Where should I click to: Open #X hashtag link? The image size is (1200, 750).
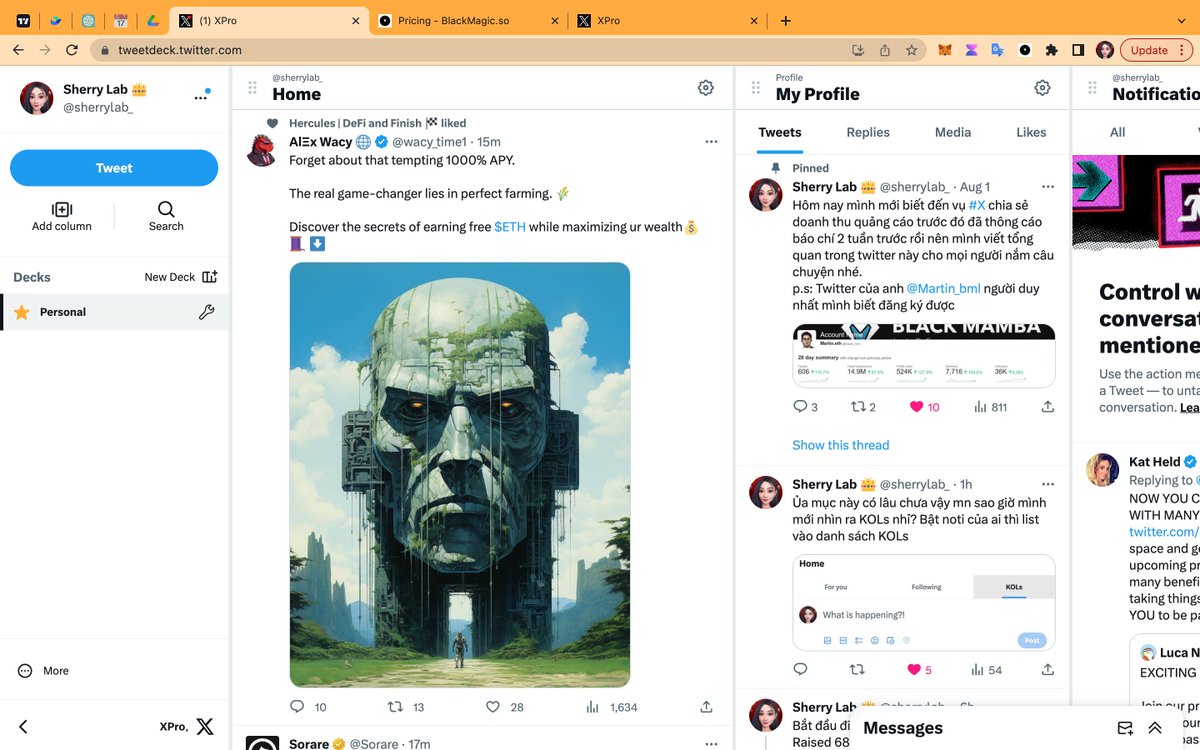(977, 205)
